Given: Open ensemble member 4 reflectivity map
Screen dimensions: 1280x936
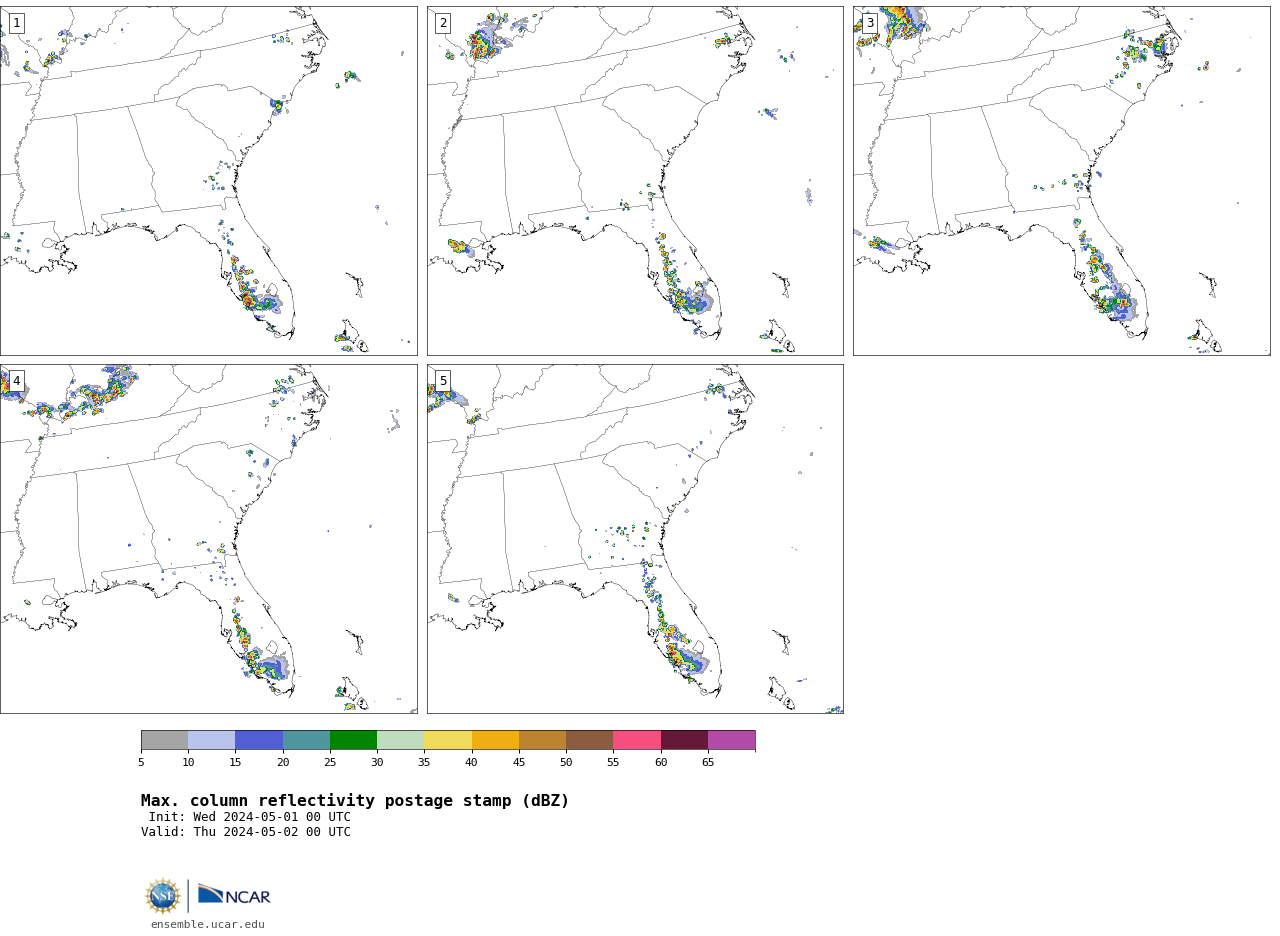Looking at the screenshot, I should tap(208, 539).
